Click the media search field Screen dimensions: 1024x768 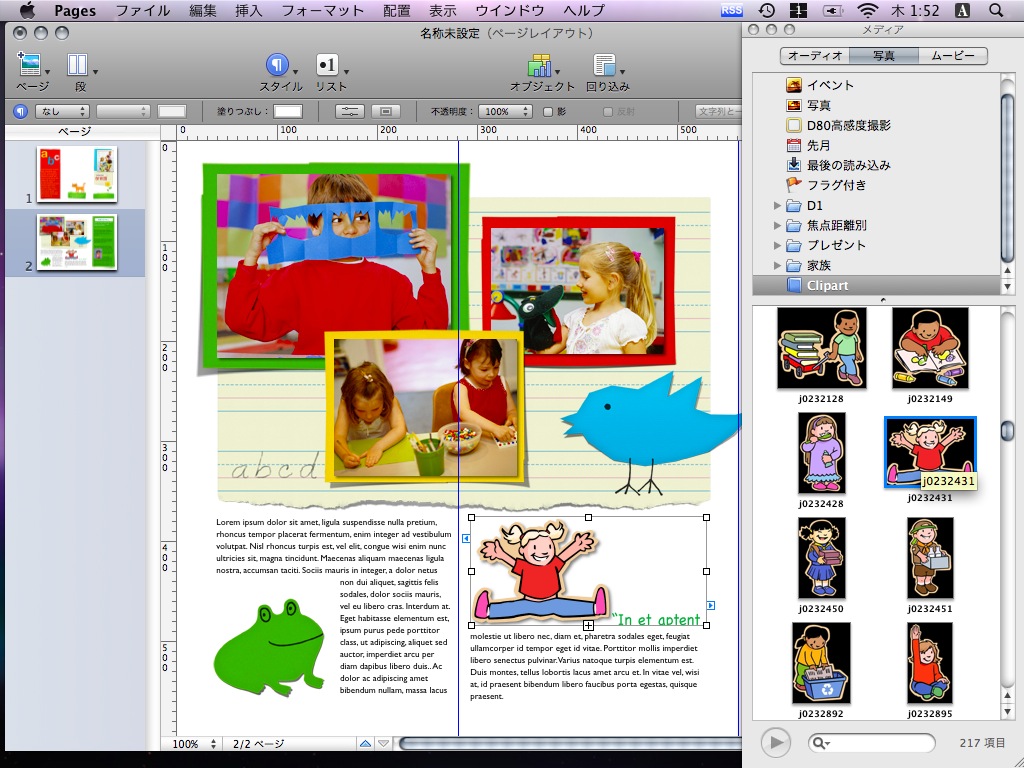tap(871, 743)
